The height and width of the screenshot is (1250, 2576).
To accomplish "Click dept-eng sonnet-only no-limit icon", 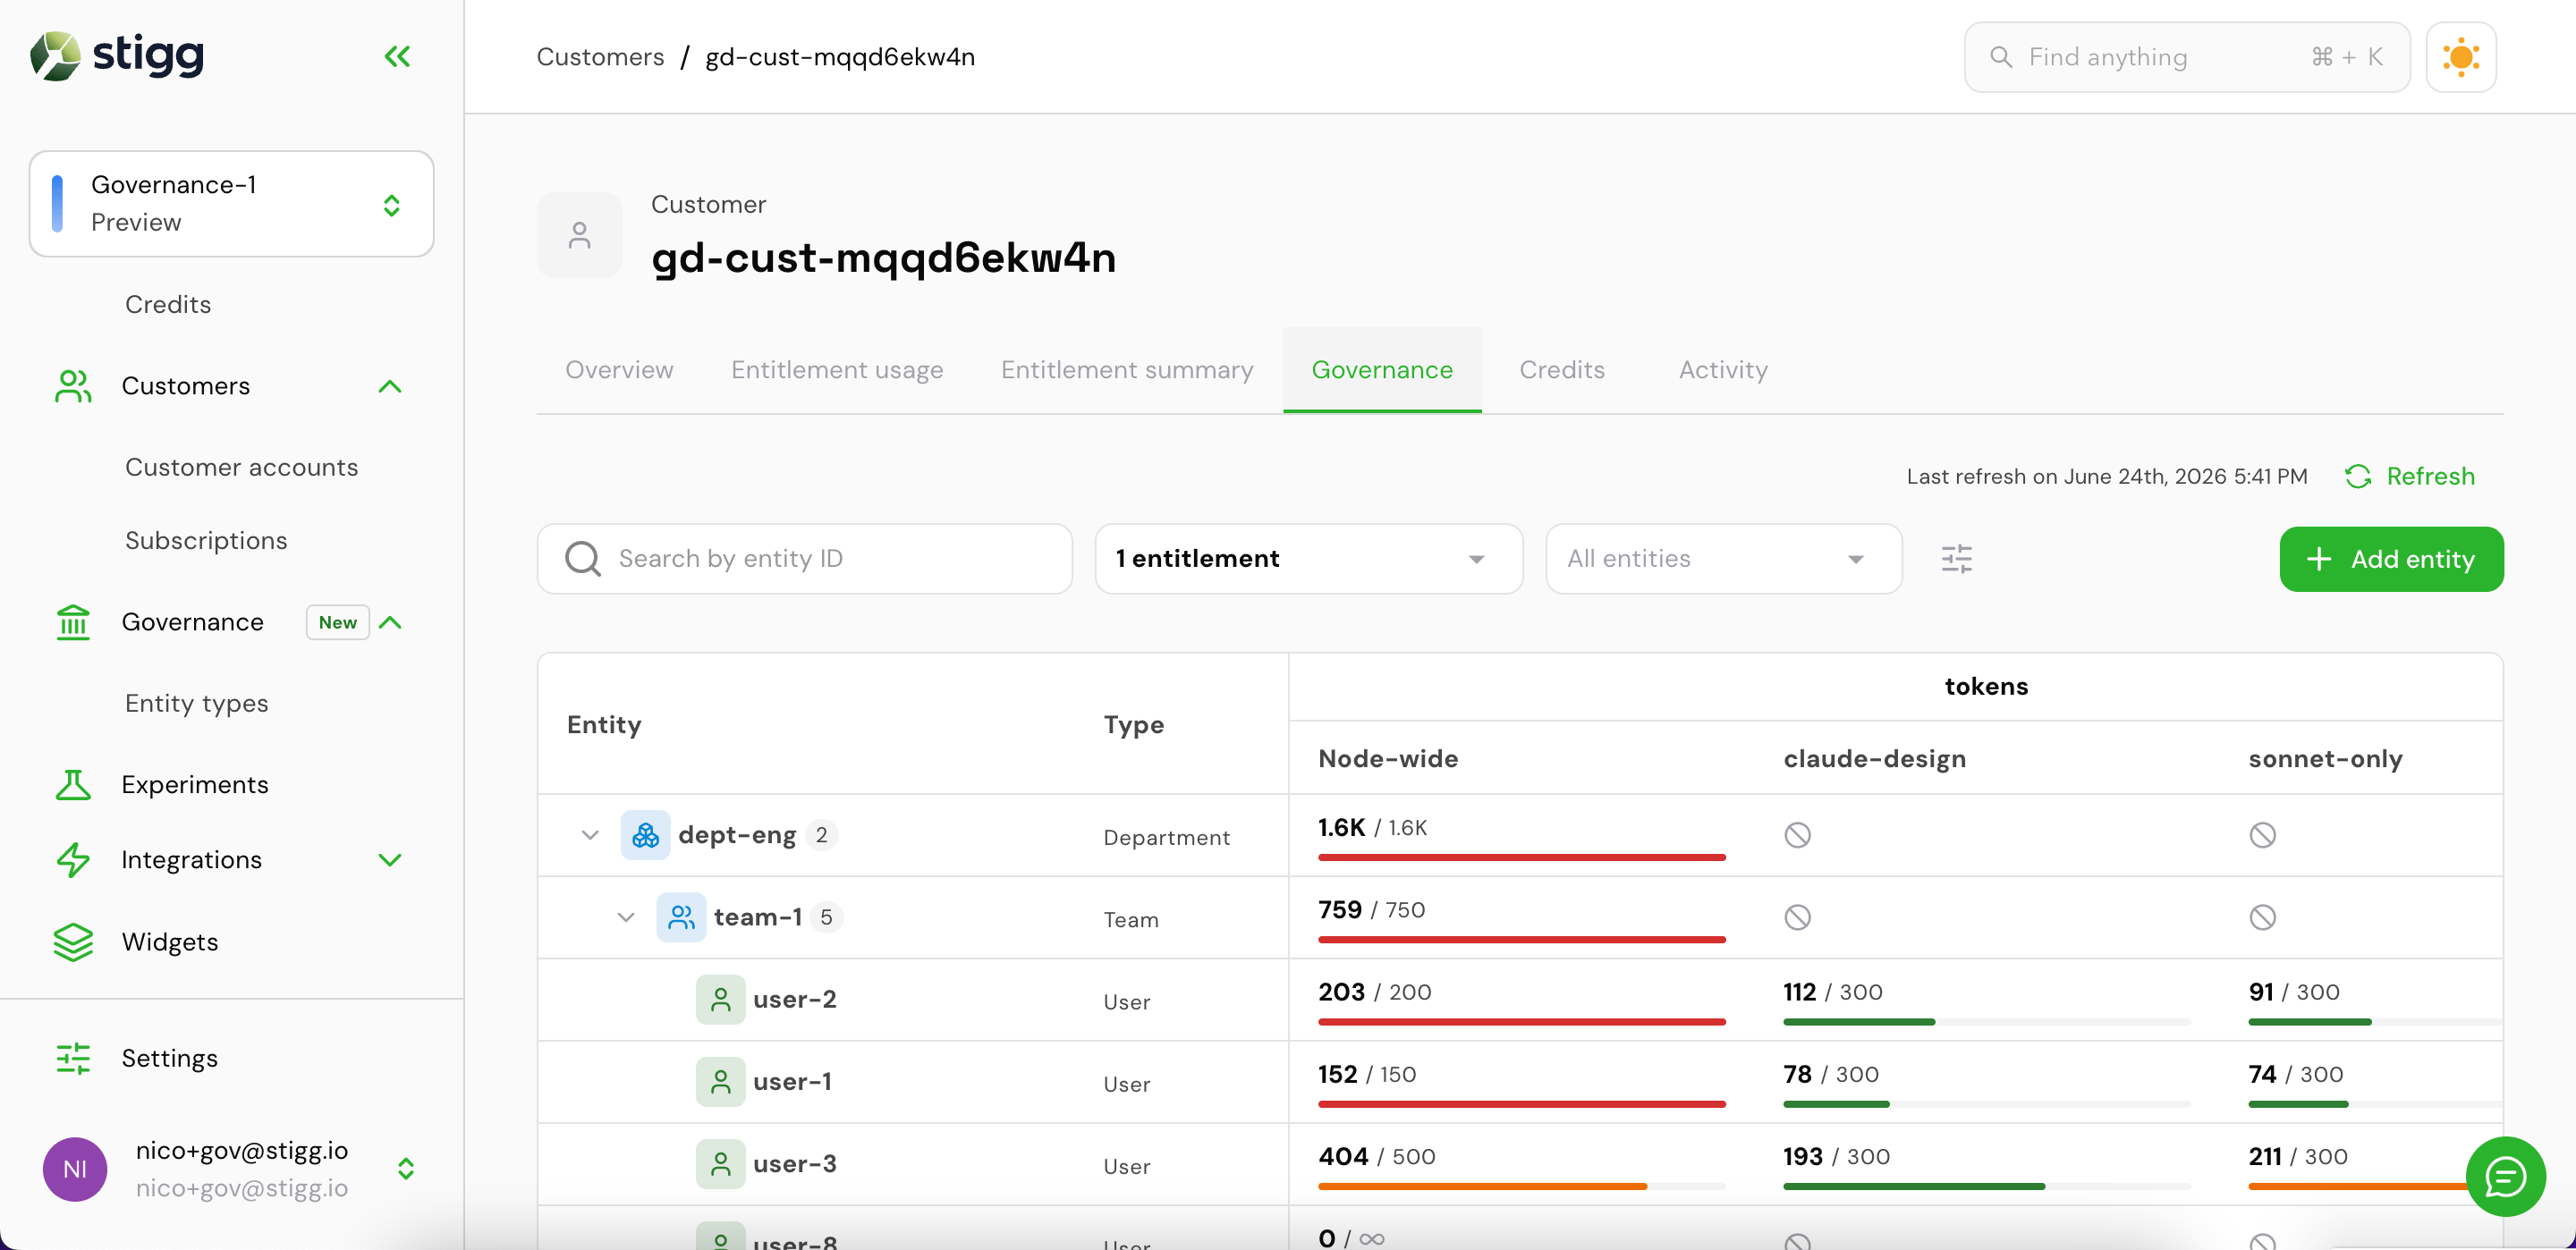I will pyautogui.click(x=2262, y=835).
